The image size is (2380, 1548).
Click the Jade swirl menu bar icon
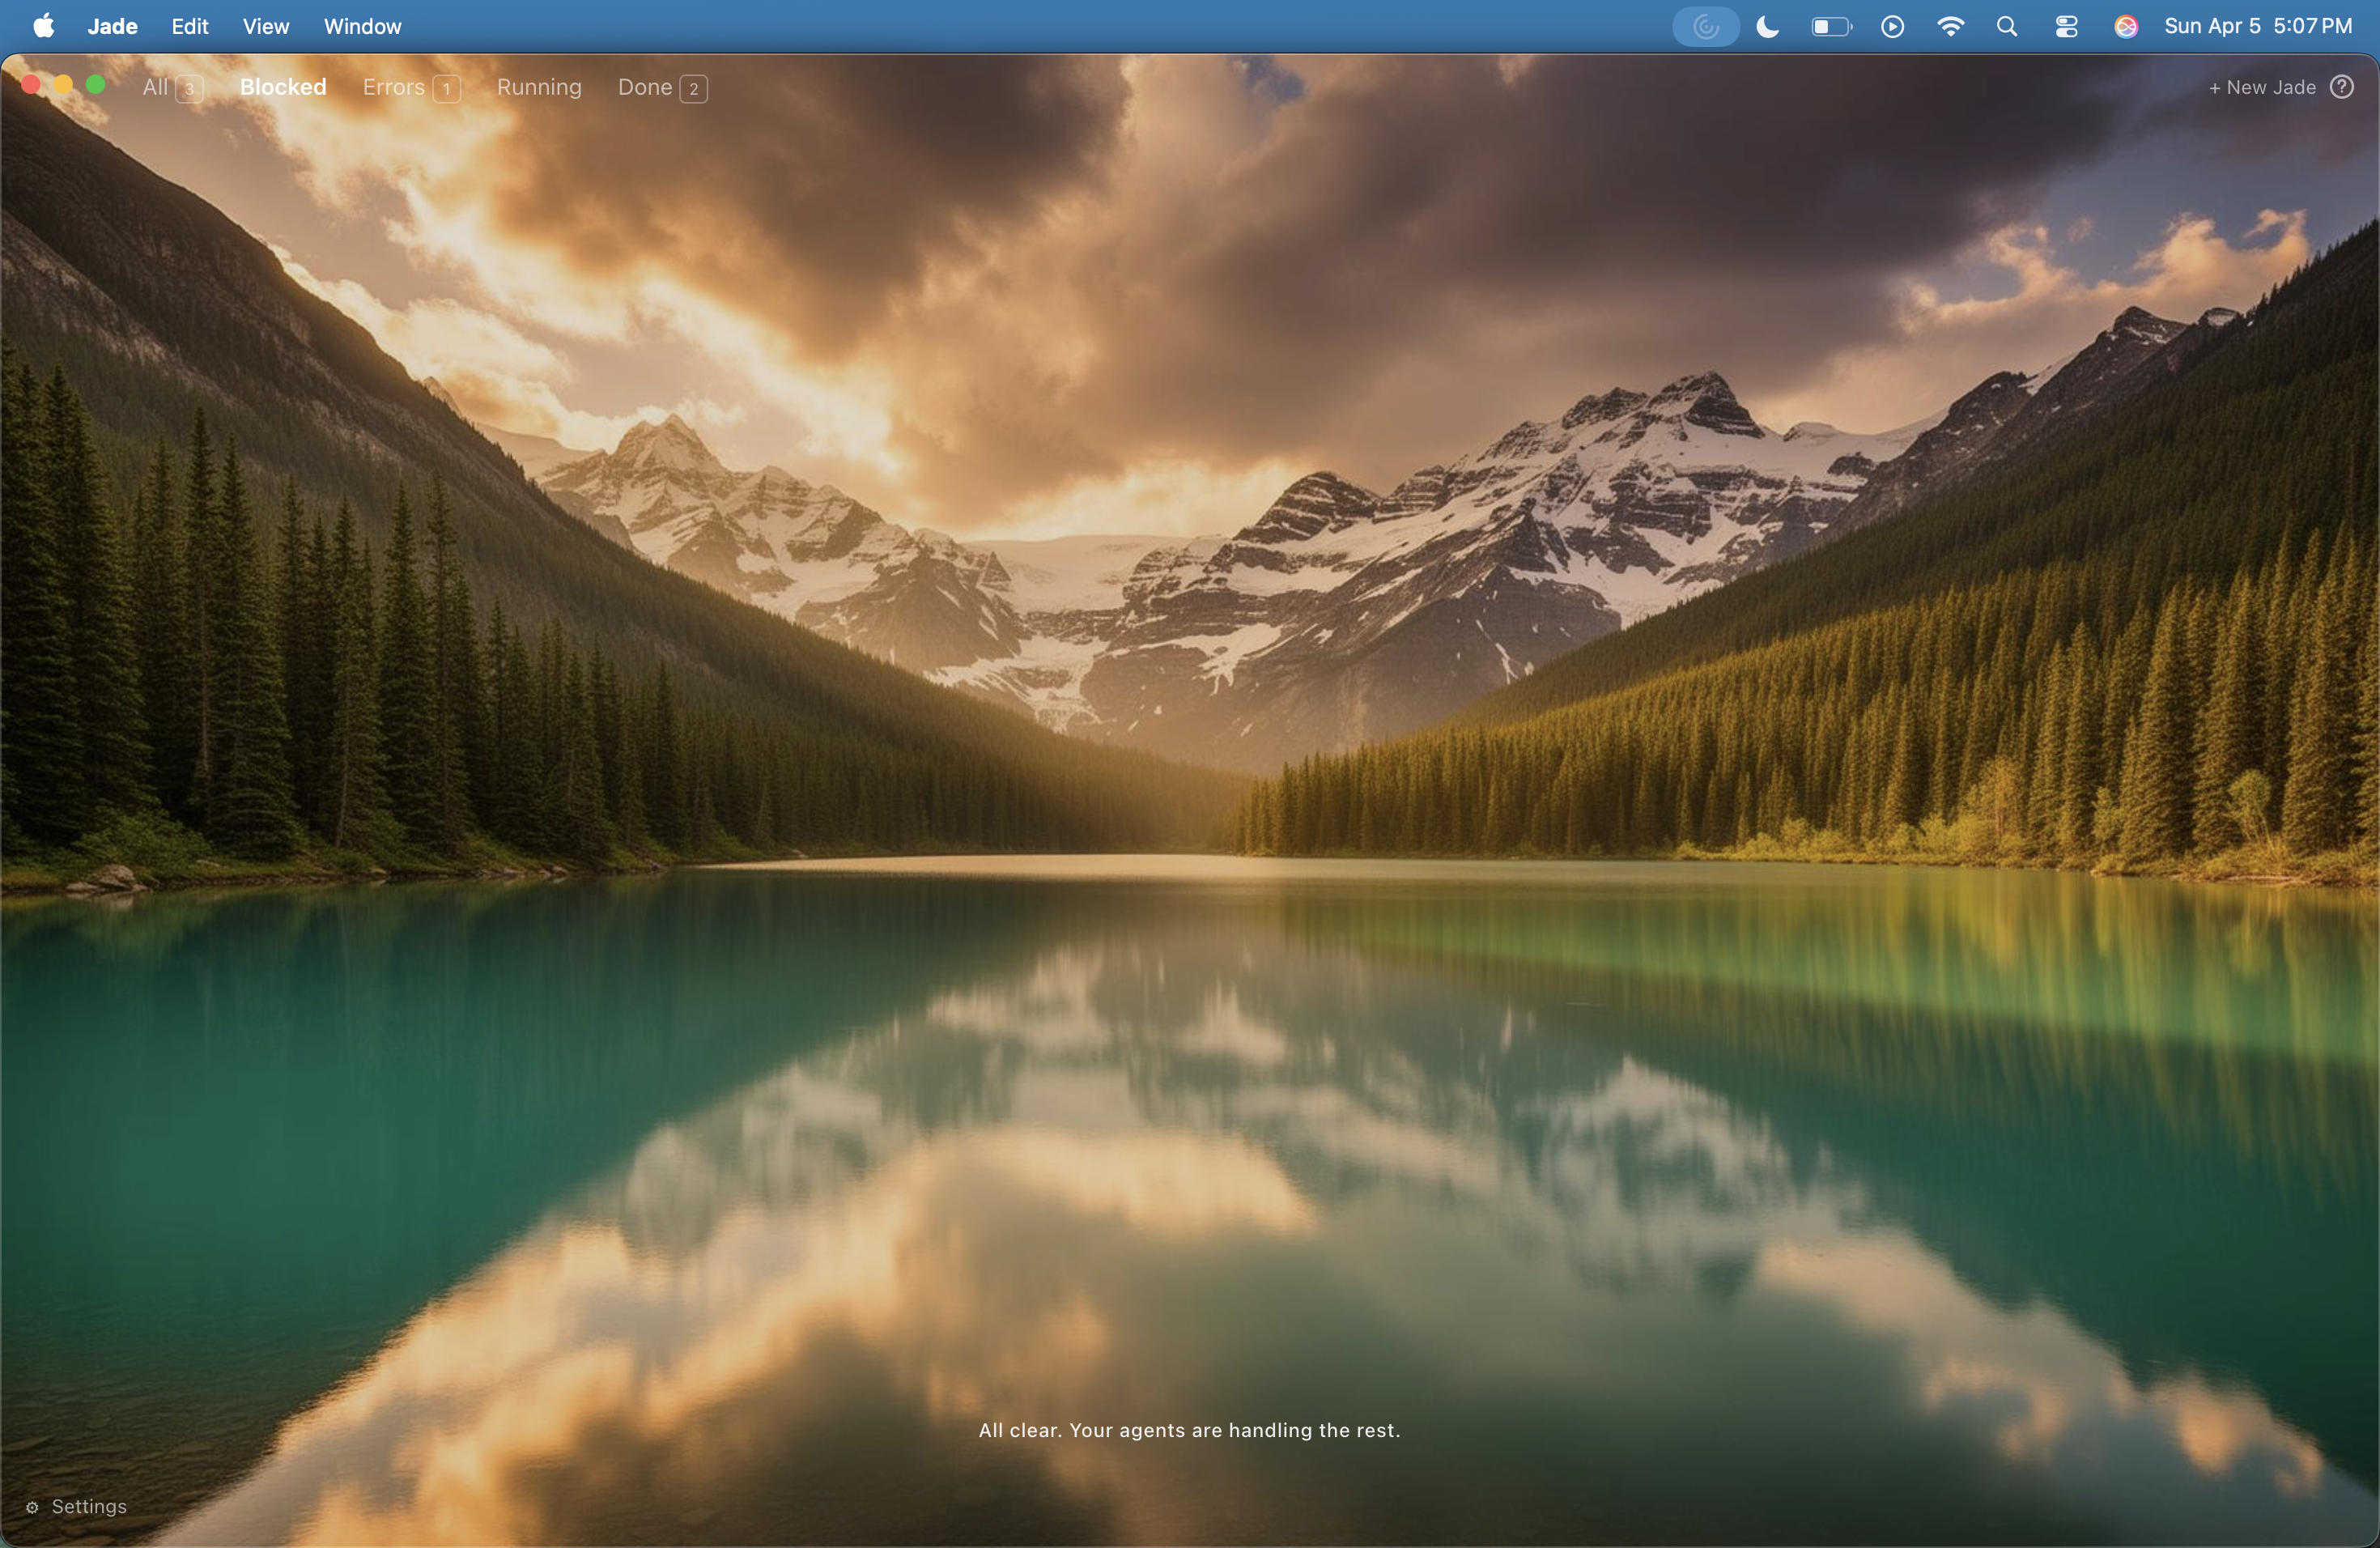tap(1705, 27)
